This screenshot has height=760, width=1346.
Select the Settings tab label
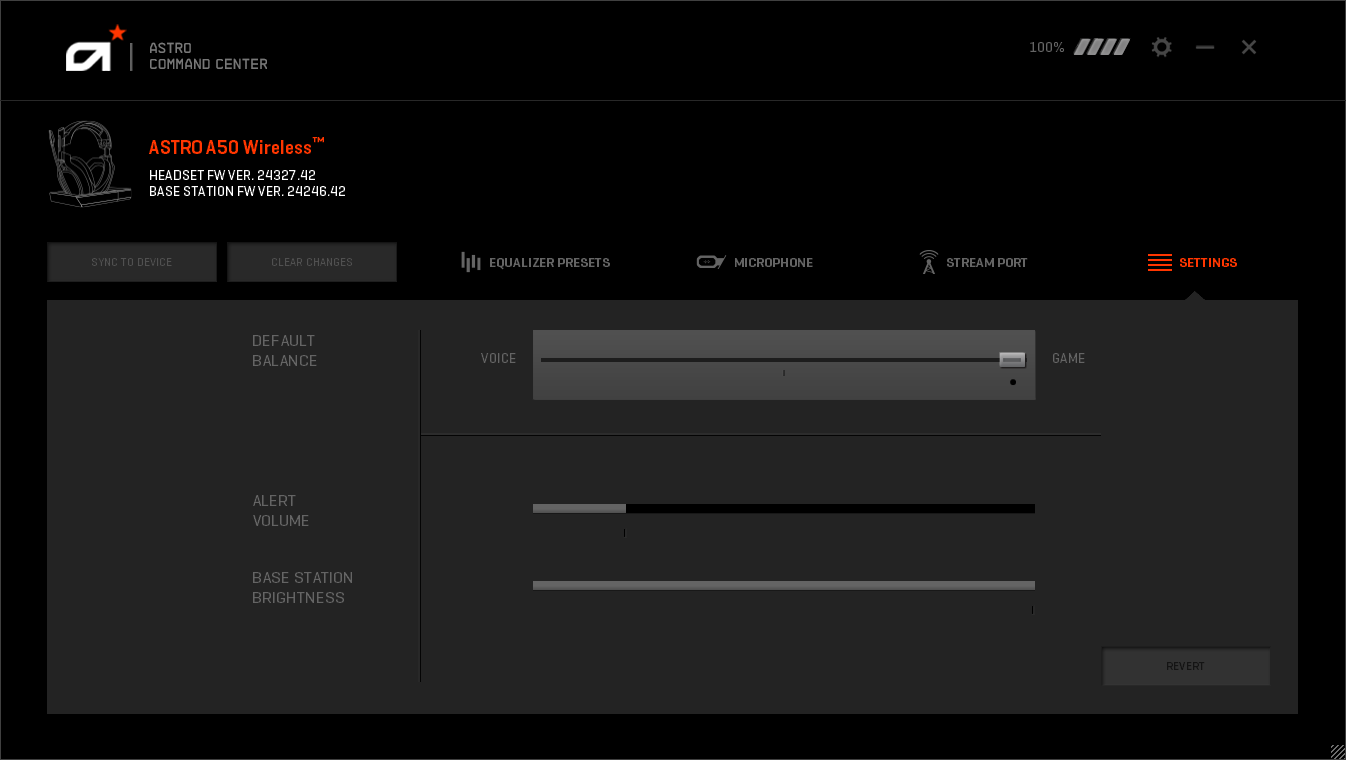[1208, 263]
